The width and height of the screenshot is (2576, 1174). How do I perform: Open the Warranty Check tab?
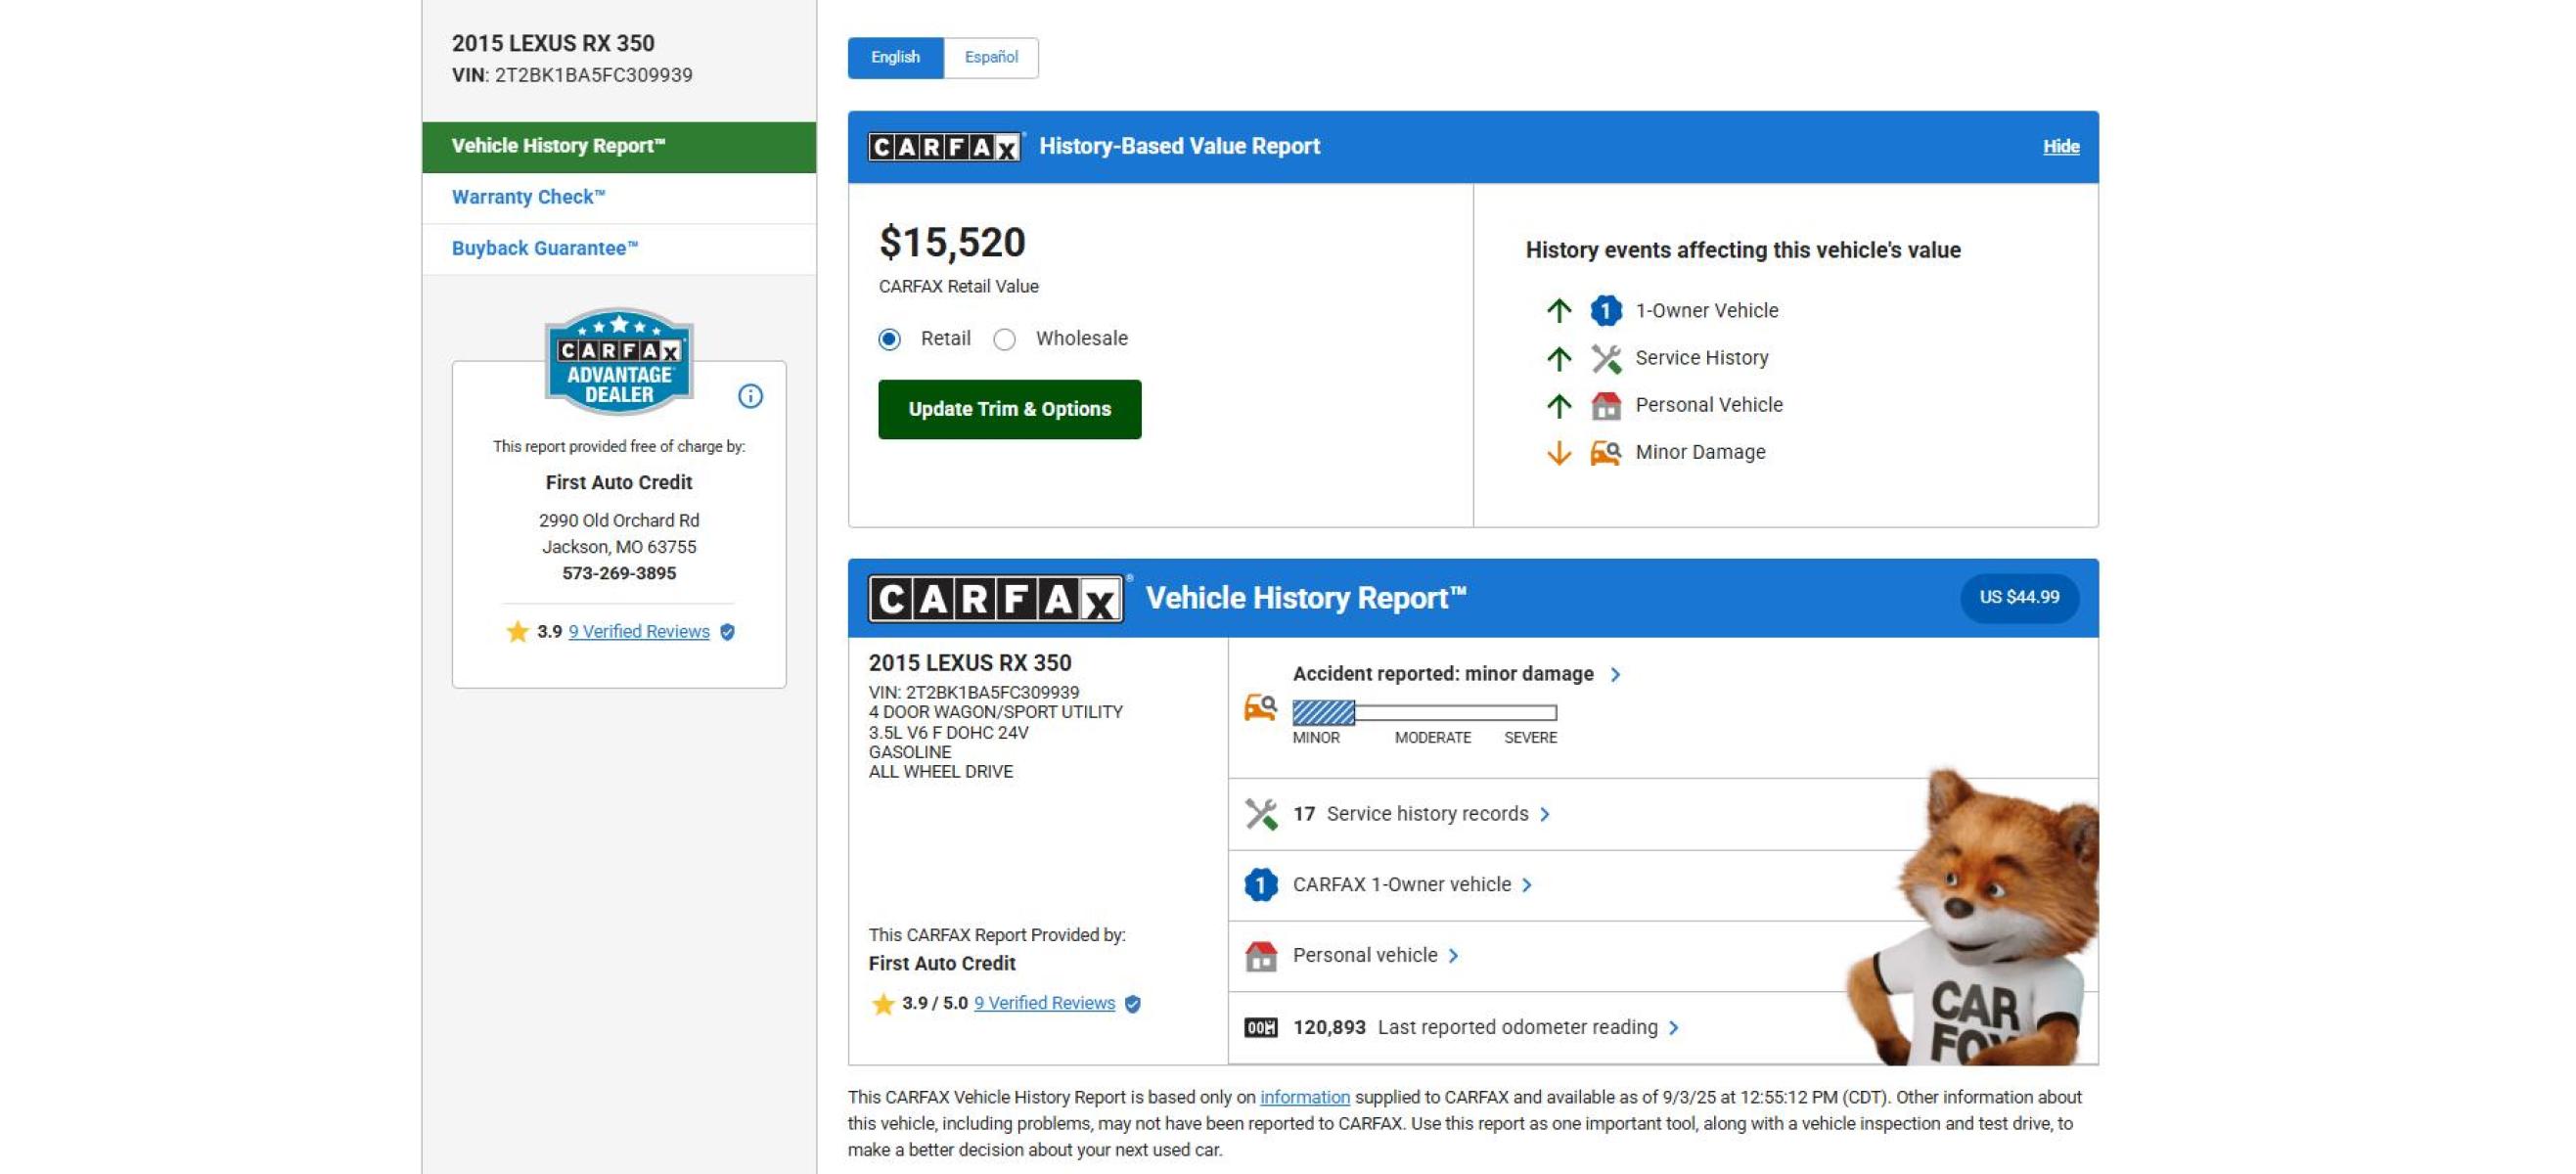[x=528, y=197]
